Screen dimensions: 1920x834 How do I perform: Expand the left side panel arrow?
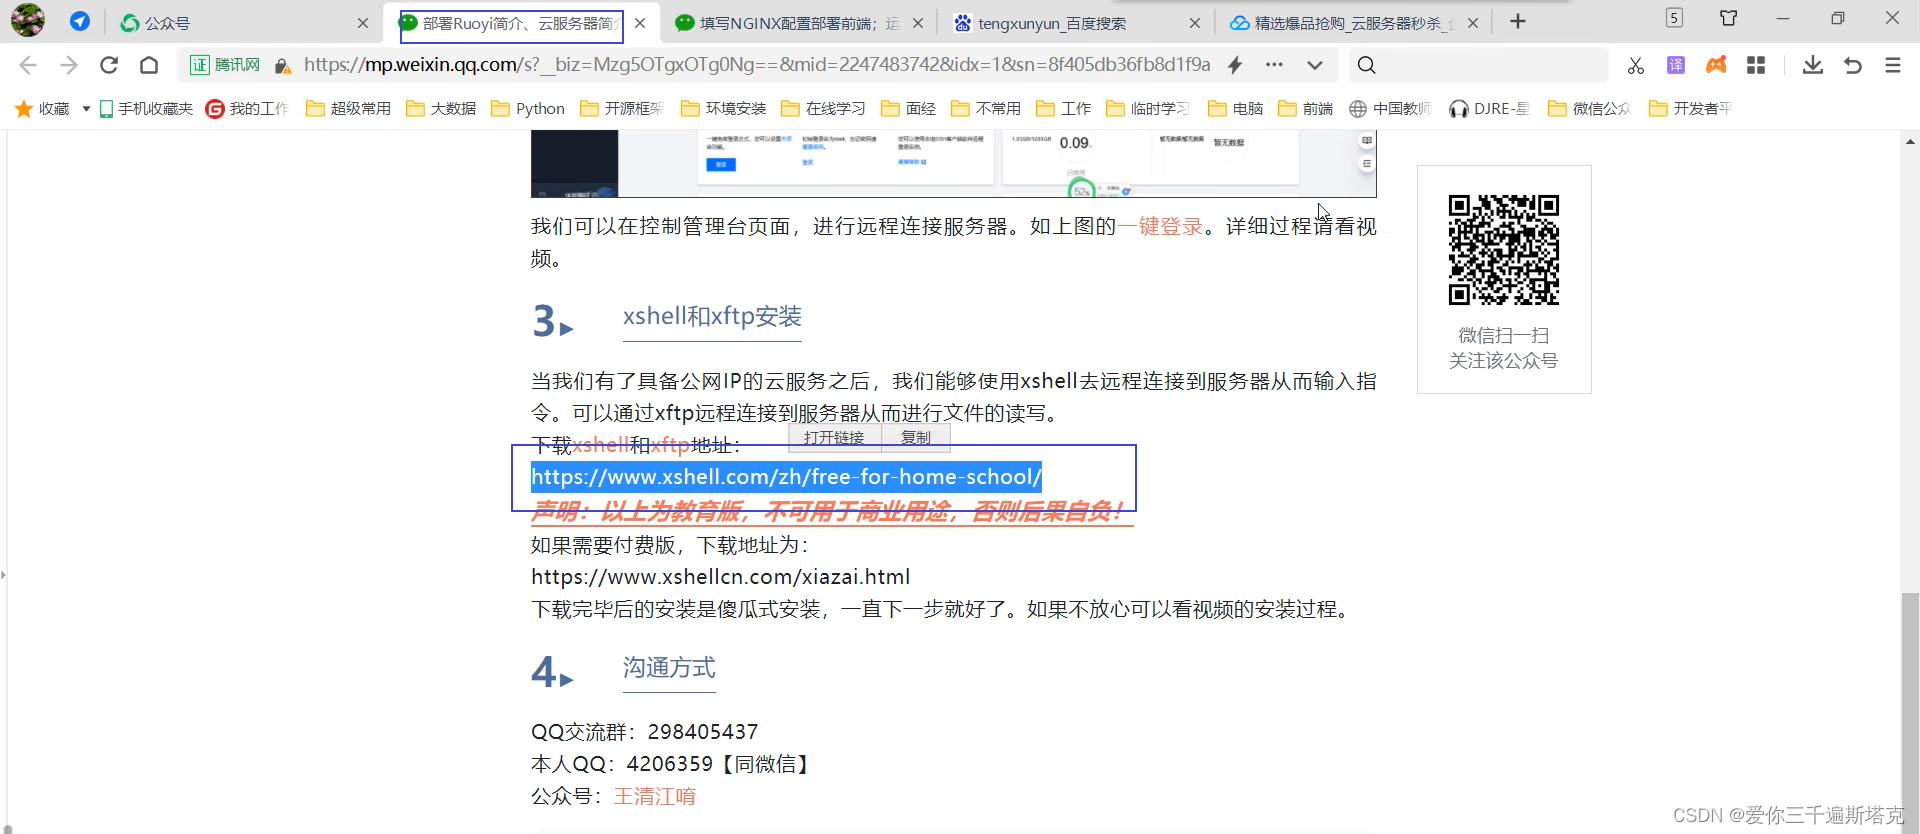4,575
